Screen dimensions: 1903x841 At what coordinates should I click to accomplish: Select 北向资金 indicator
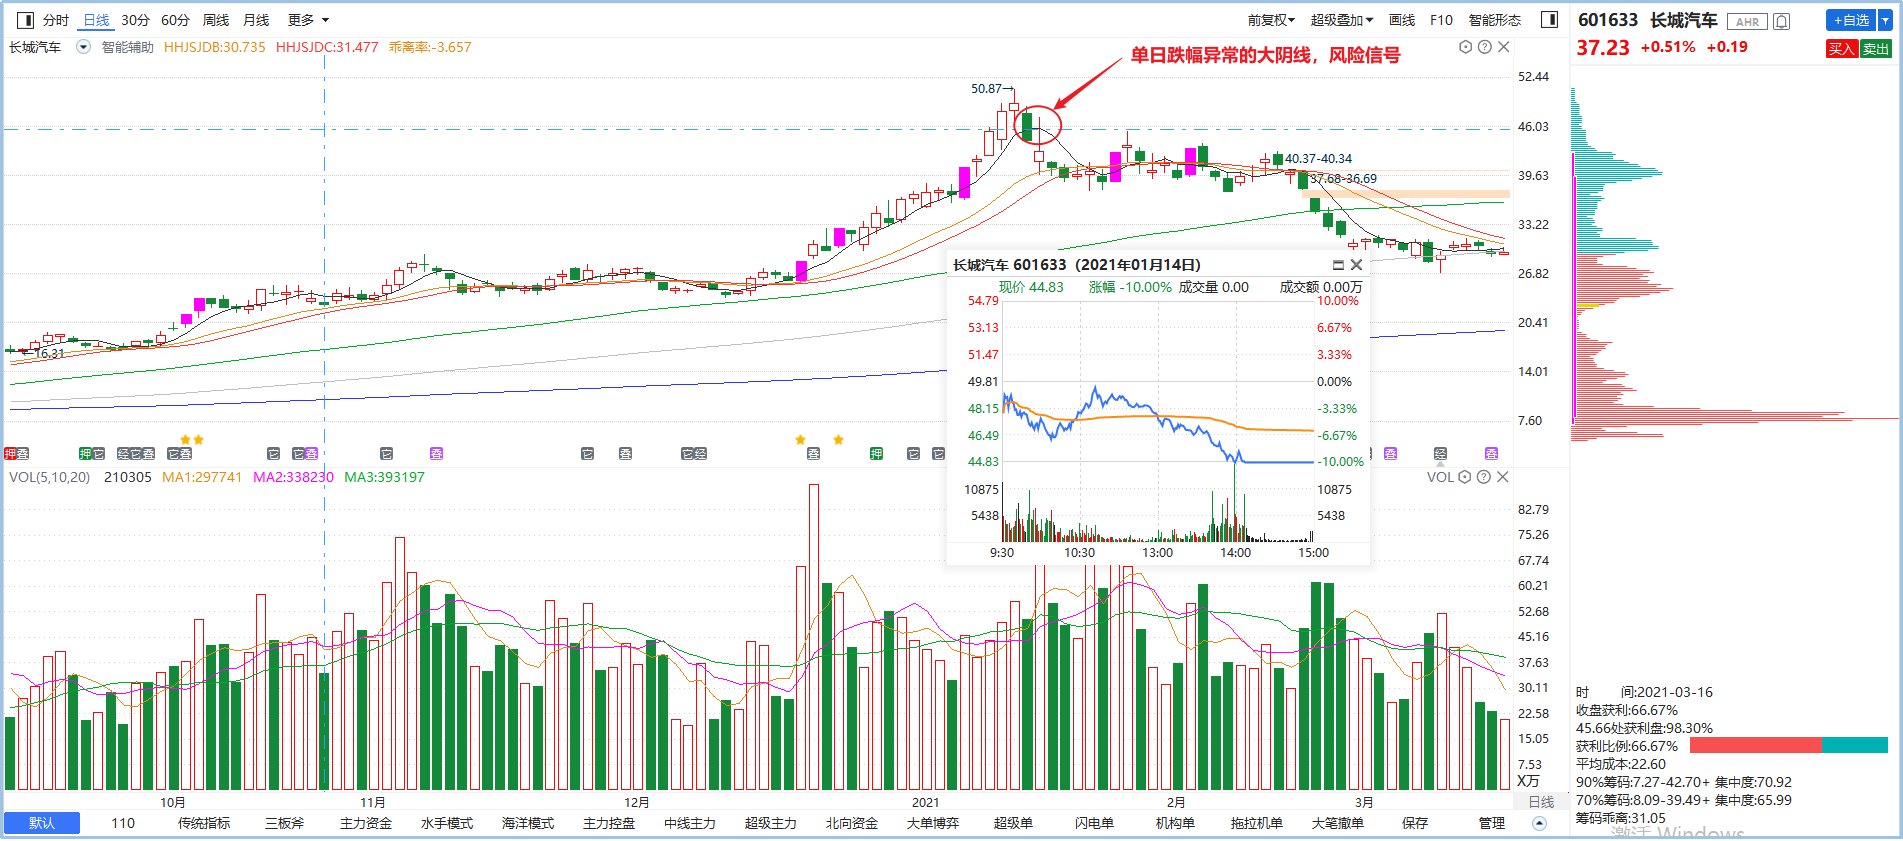pos(852,823)
